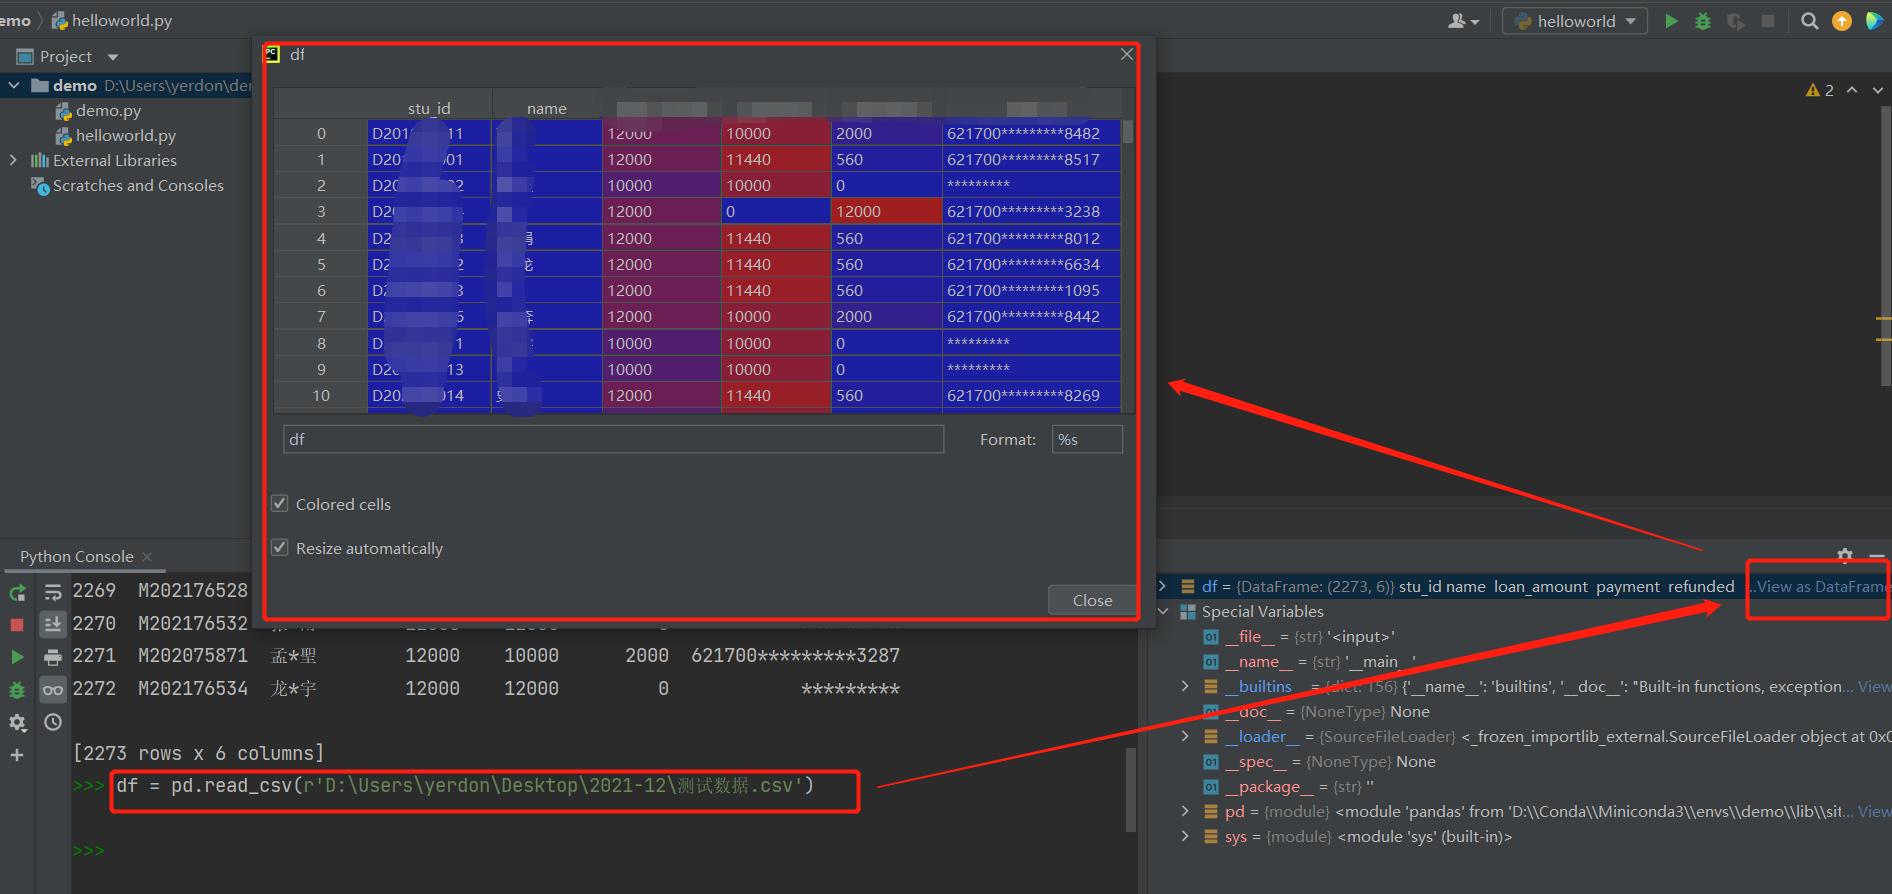Sort by the stu_id column header

(x=429, y=108)
